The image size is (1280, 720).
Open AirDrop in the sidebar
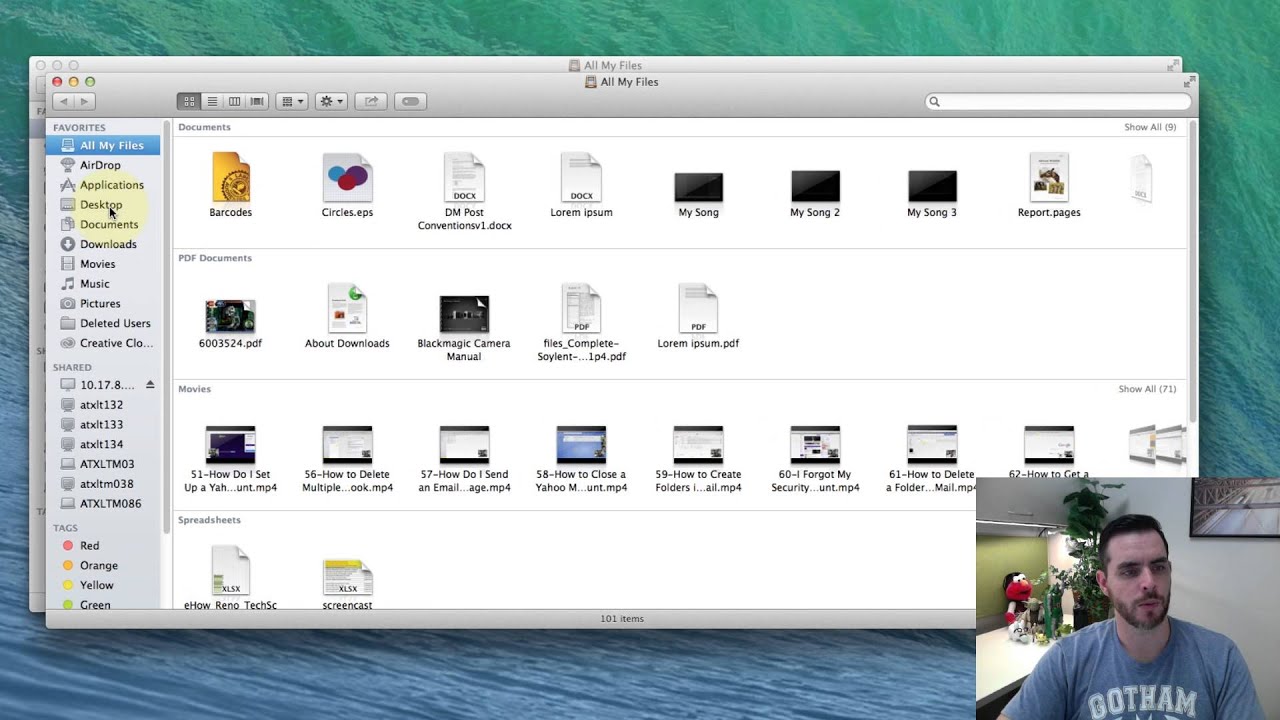tap(102, 165)
